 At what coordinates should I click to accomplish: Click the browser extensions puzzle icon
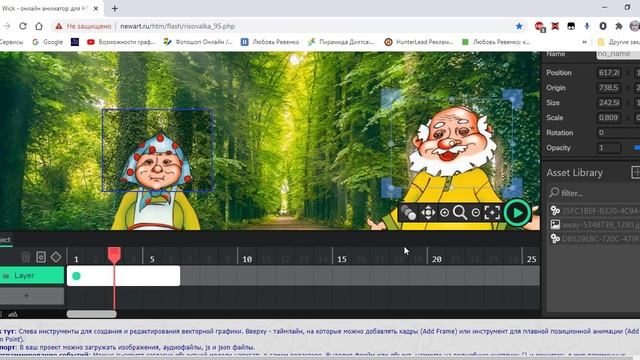(x=619, y=26)
